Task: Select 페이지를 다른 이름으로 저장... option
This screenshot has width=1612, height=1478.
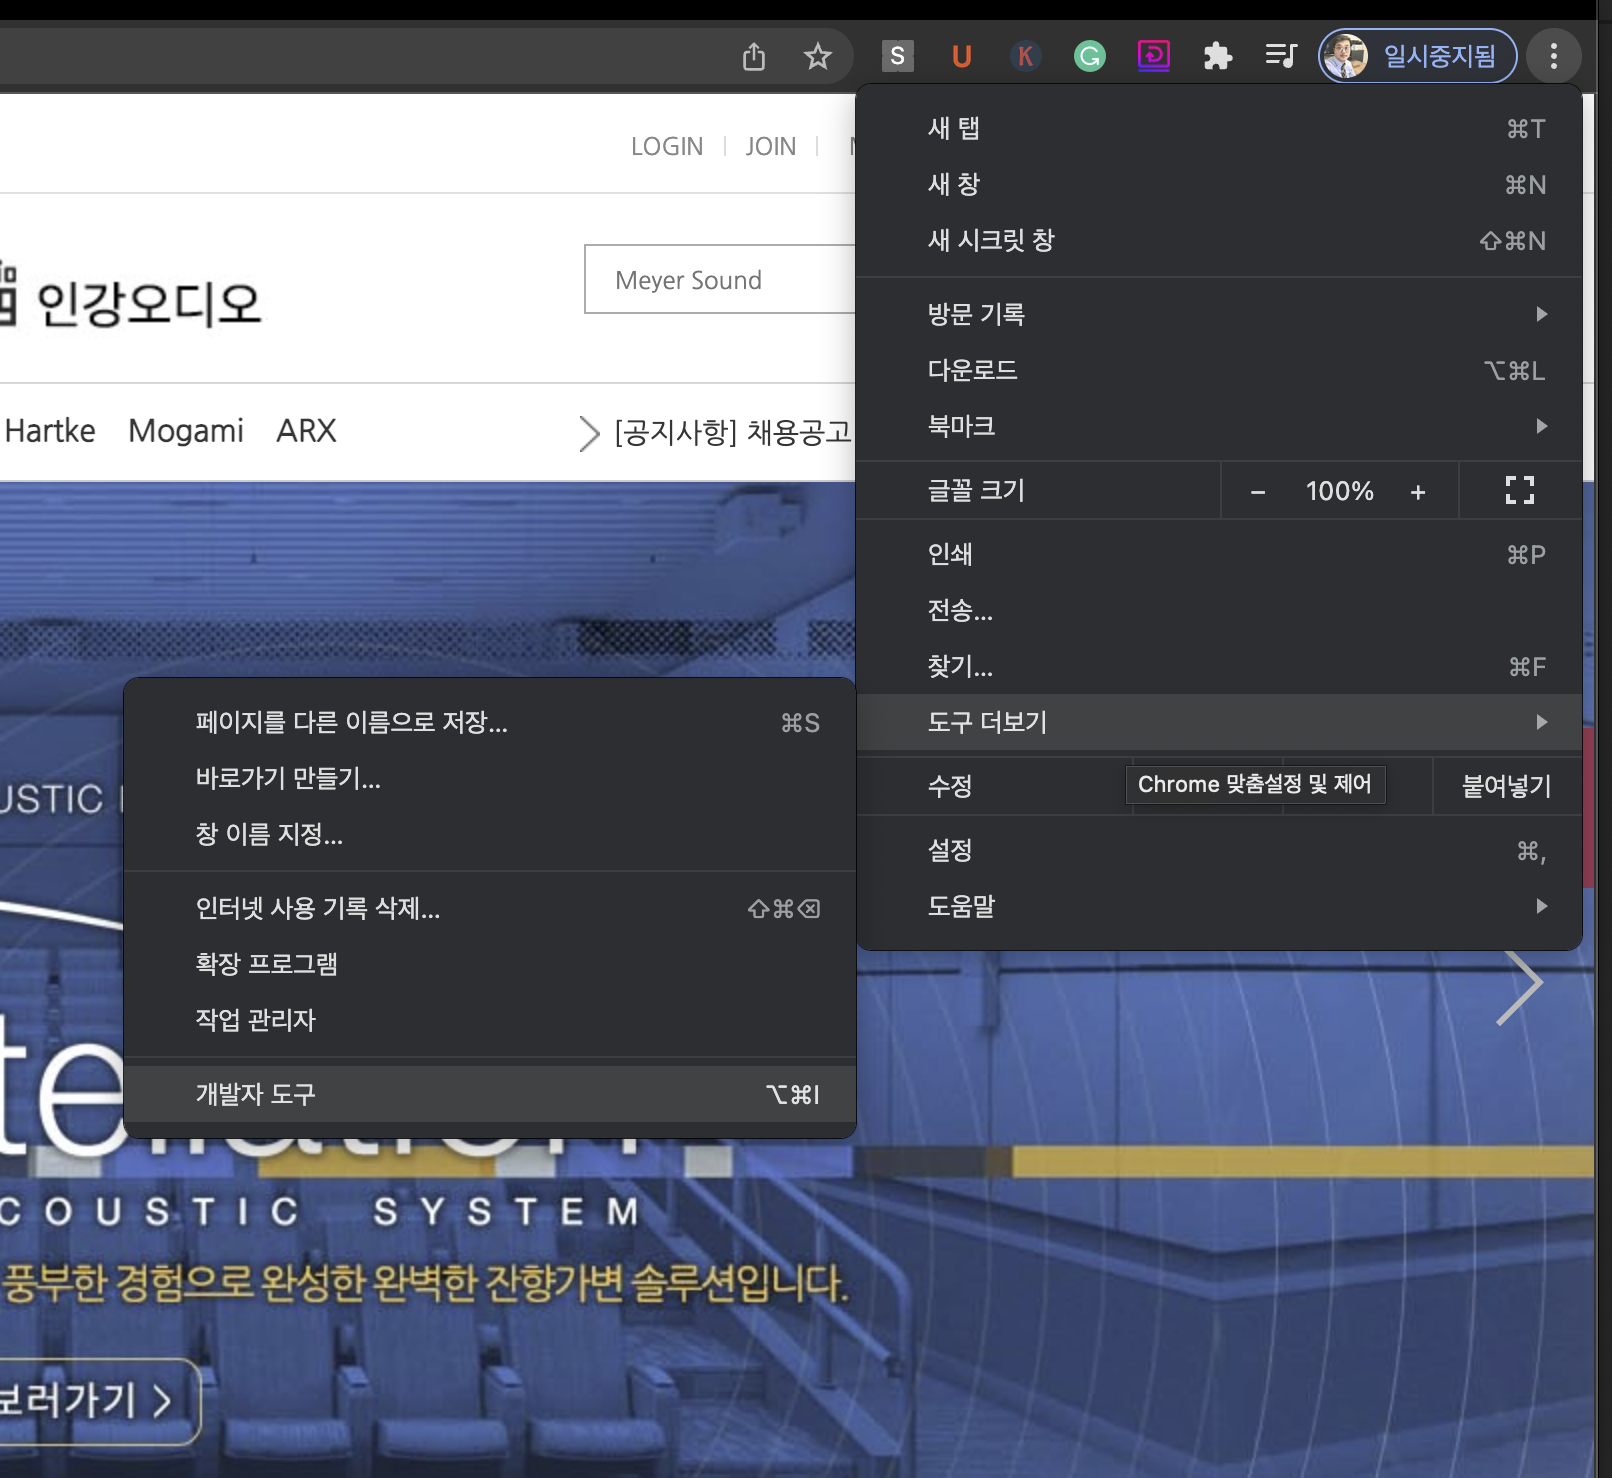Action: click(489, 722)
